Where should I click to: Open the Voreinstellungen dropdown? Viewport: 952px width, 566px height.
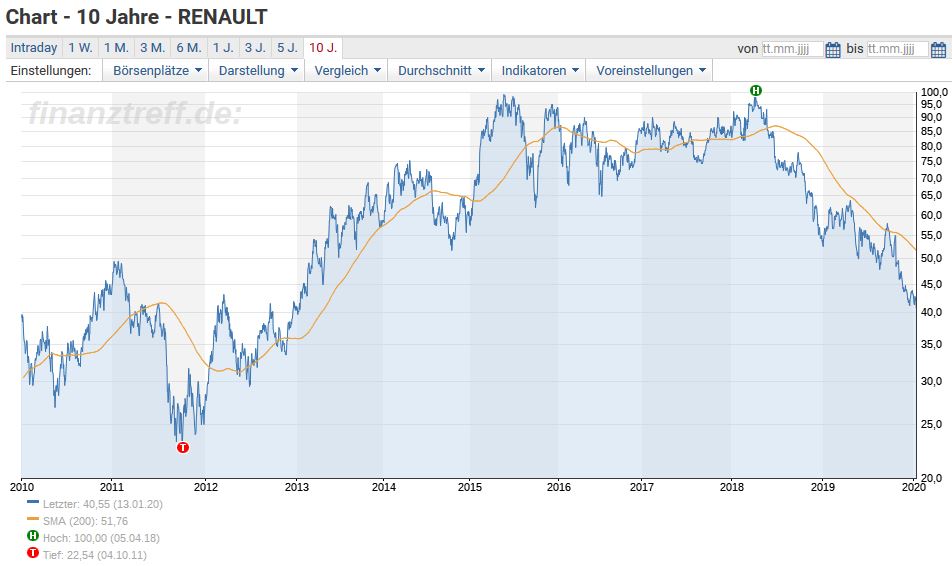pyautogui.click(x=651, y=70)
